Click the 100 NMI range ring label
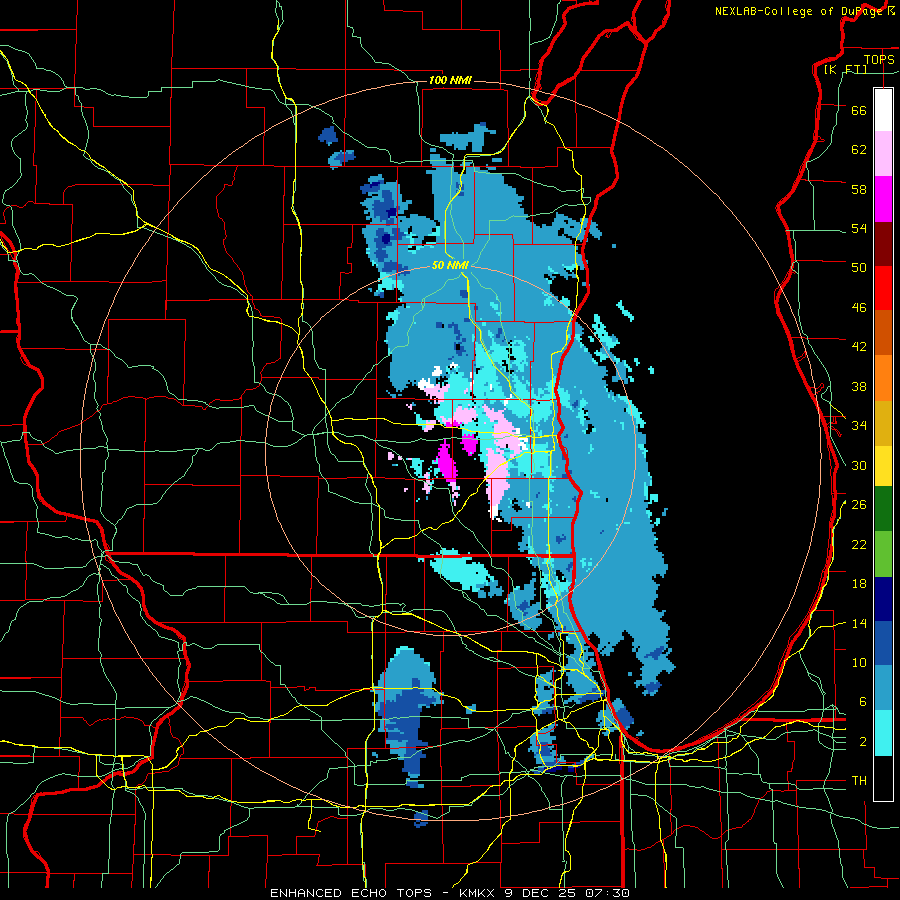This screenshot has height=900, width=900. click(x=450, y=80)
